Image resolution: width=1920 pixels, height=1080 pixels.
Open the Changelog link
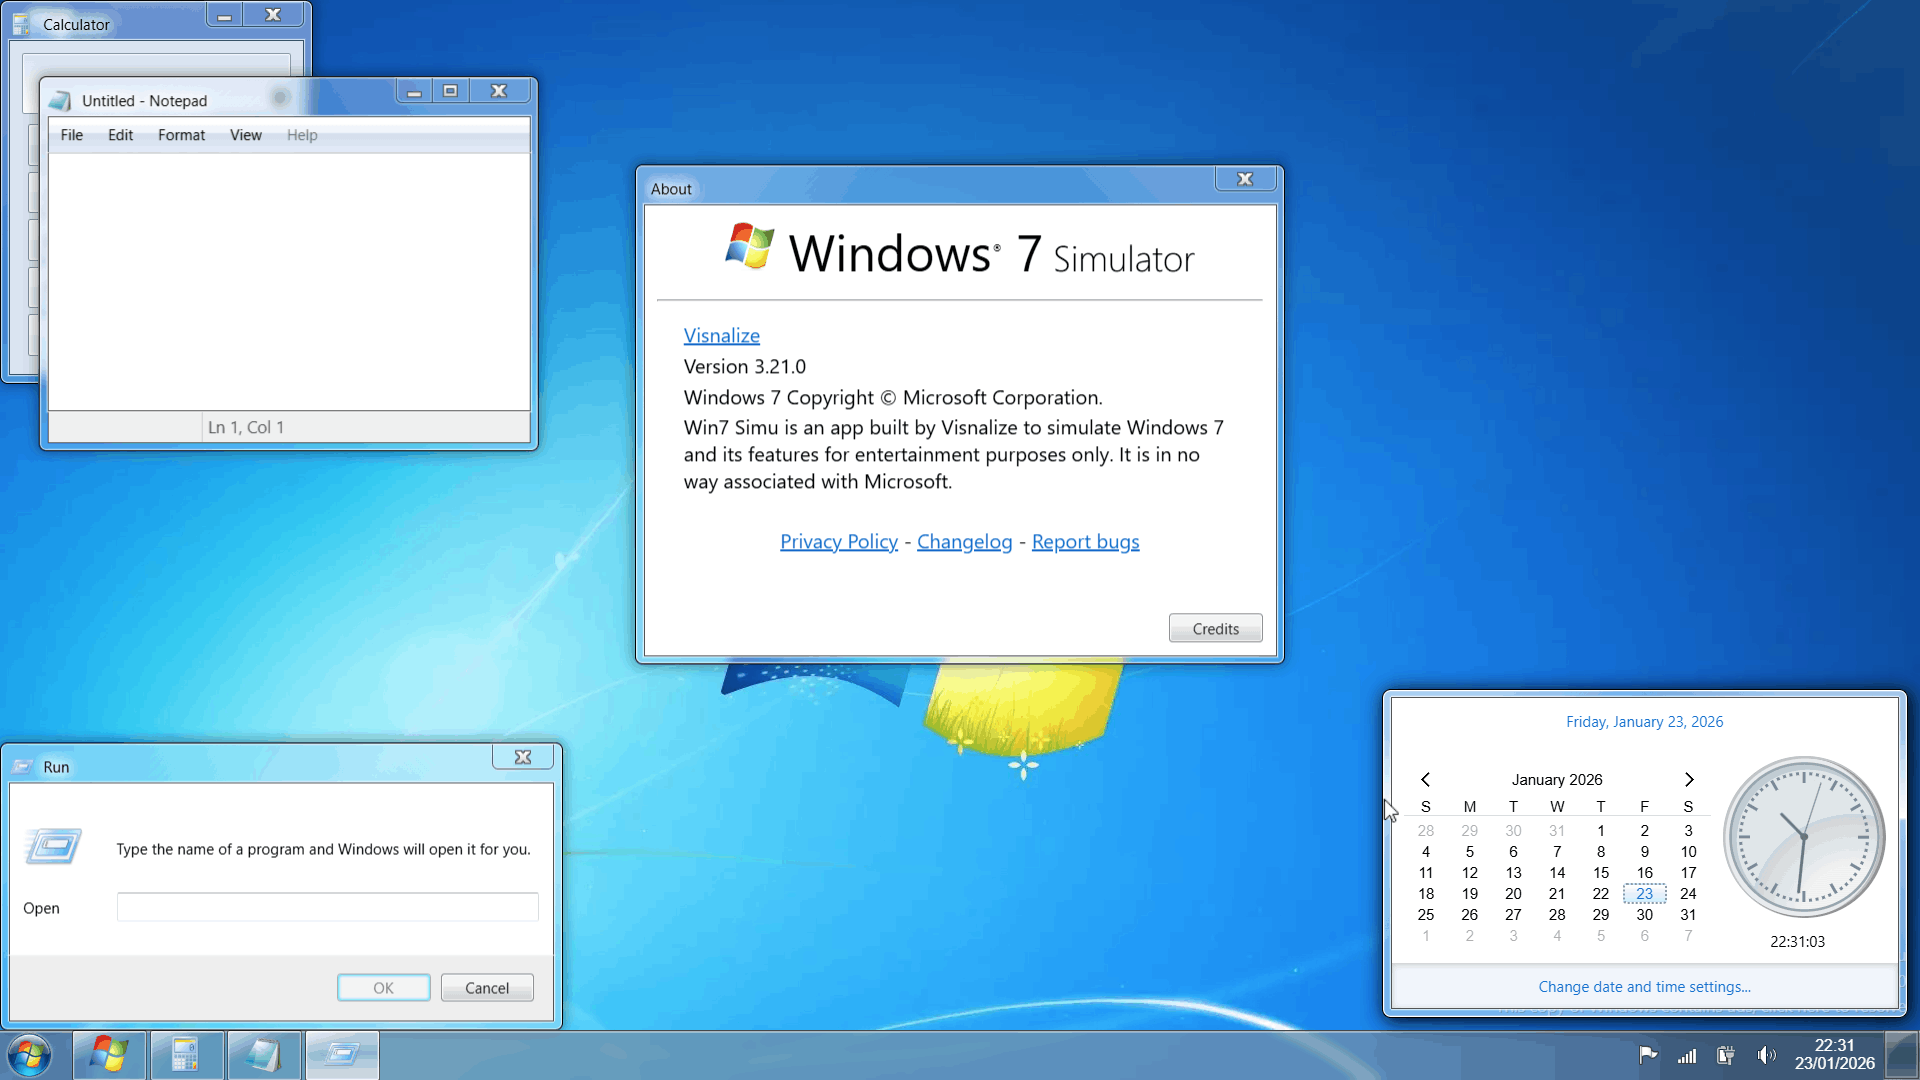(x=964, y=541)
